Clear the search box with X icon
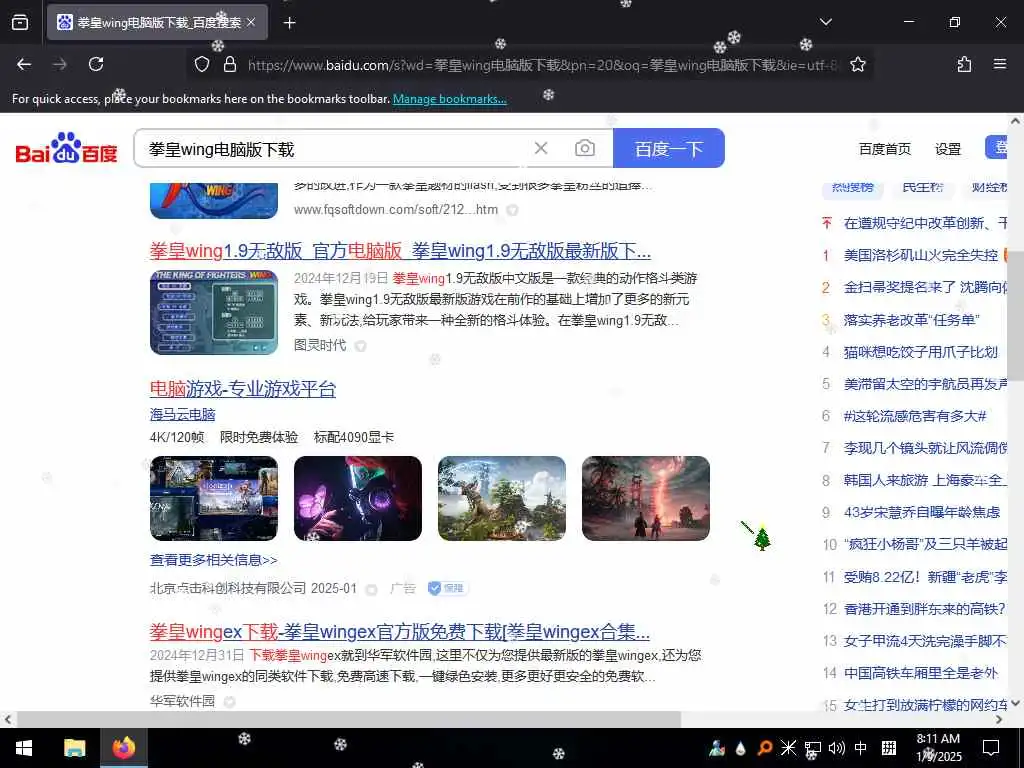The height and width of the screenshot is (768, 1024). [541, 148]
